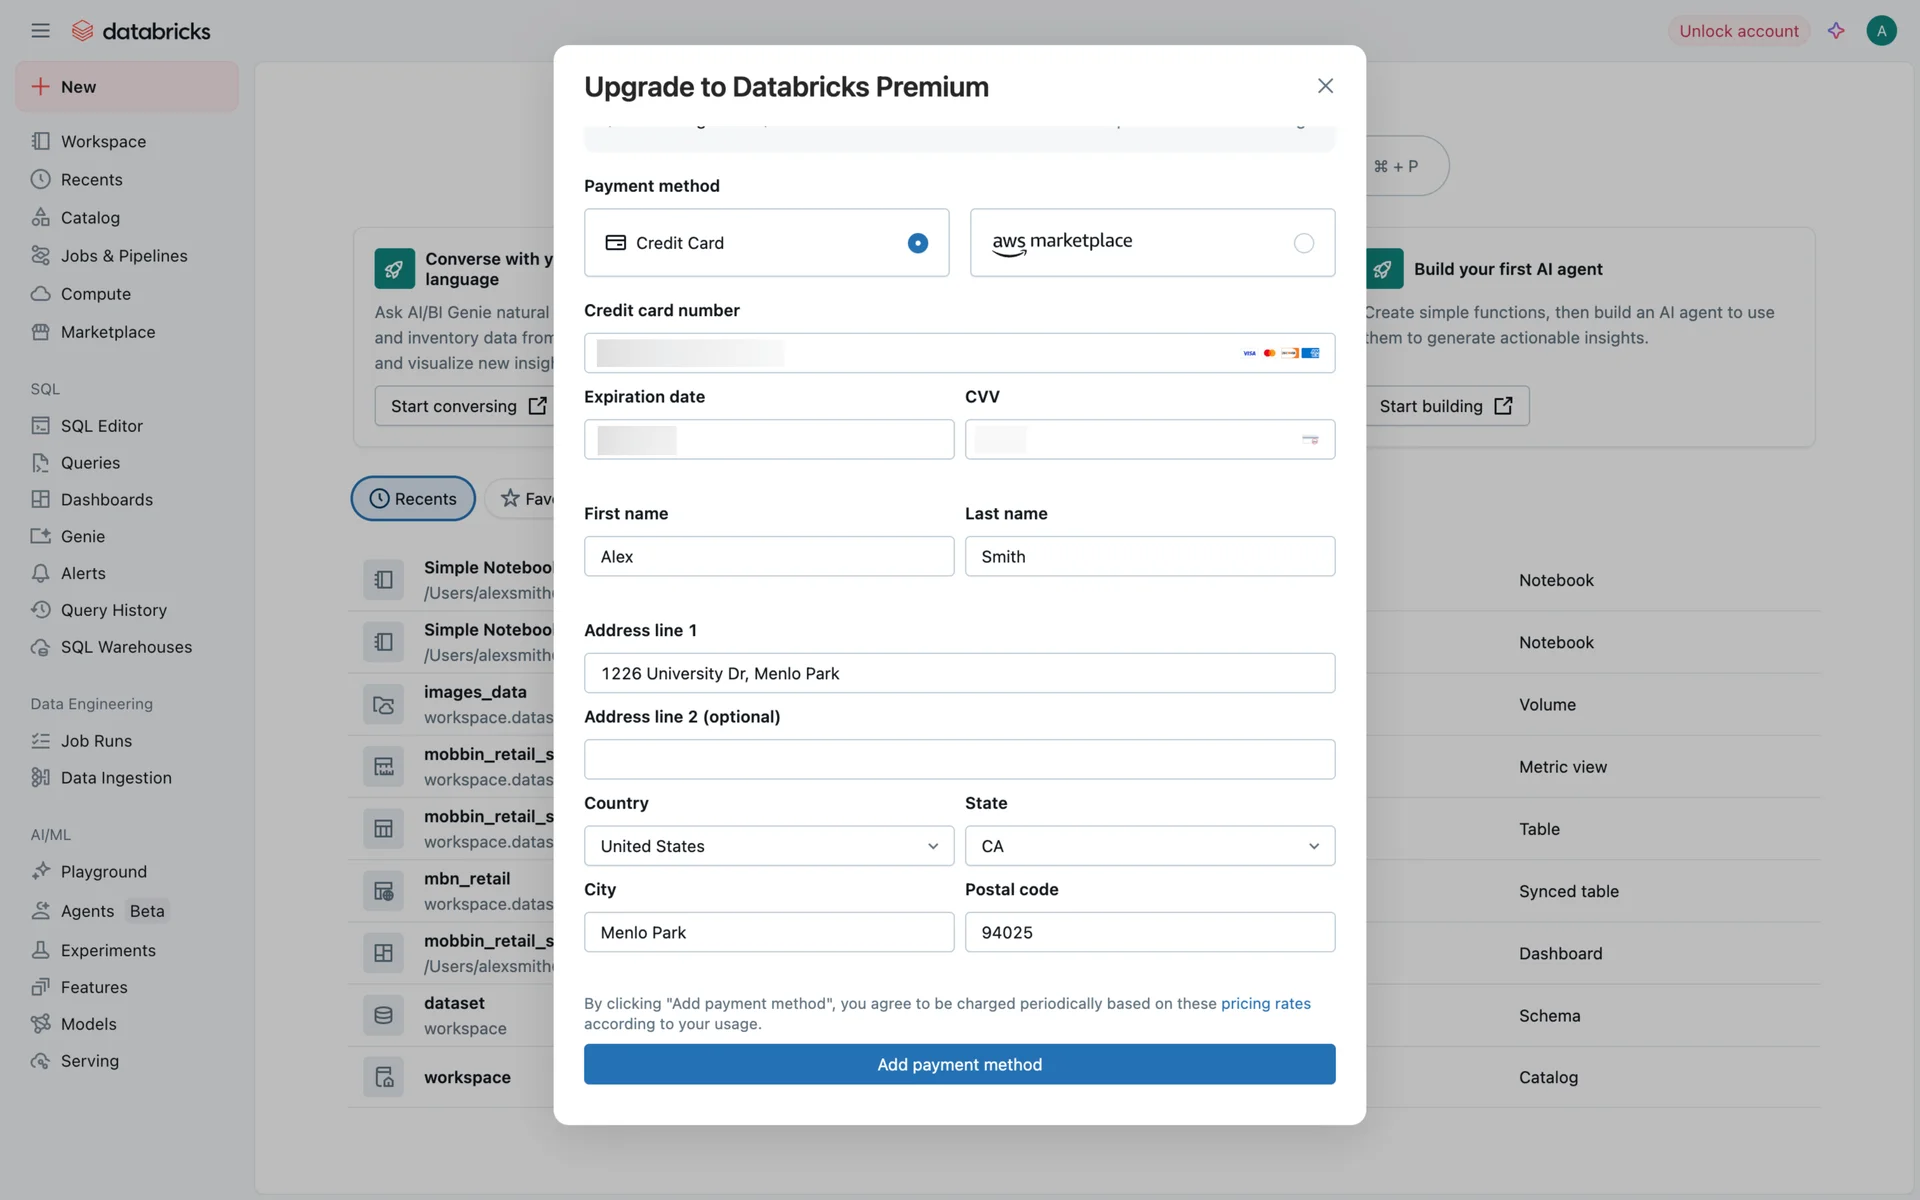Open Query History menu item
The image size is (1920, 1200).
(x=113, y=610)
